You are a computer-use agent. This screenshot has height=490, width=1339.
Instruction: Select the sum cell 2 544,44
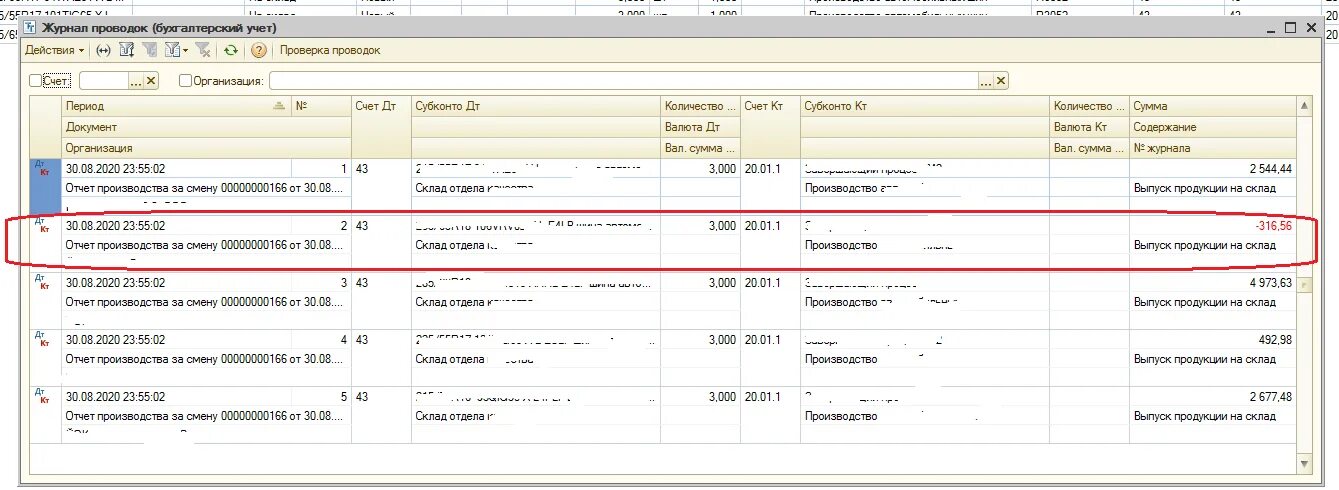1213,169
